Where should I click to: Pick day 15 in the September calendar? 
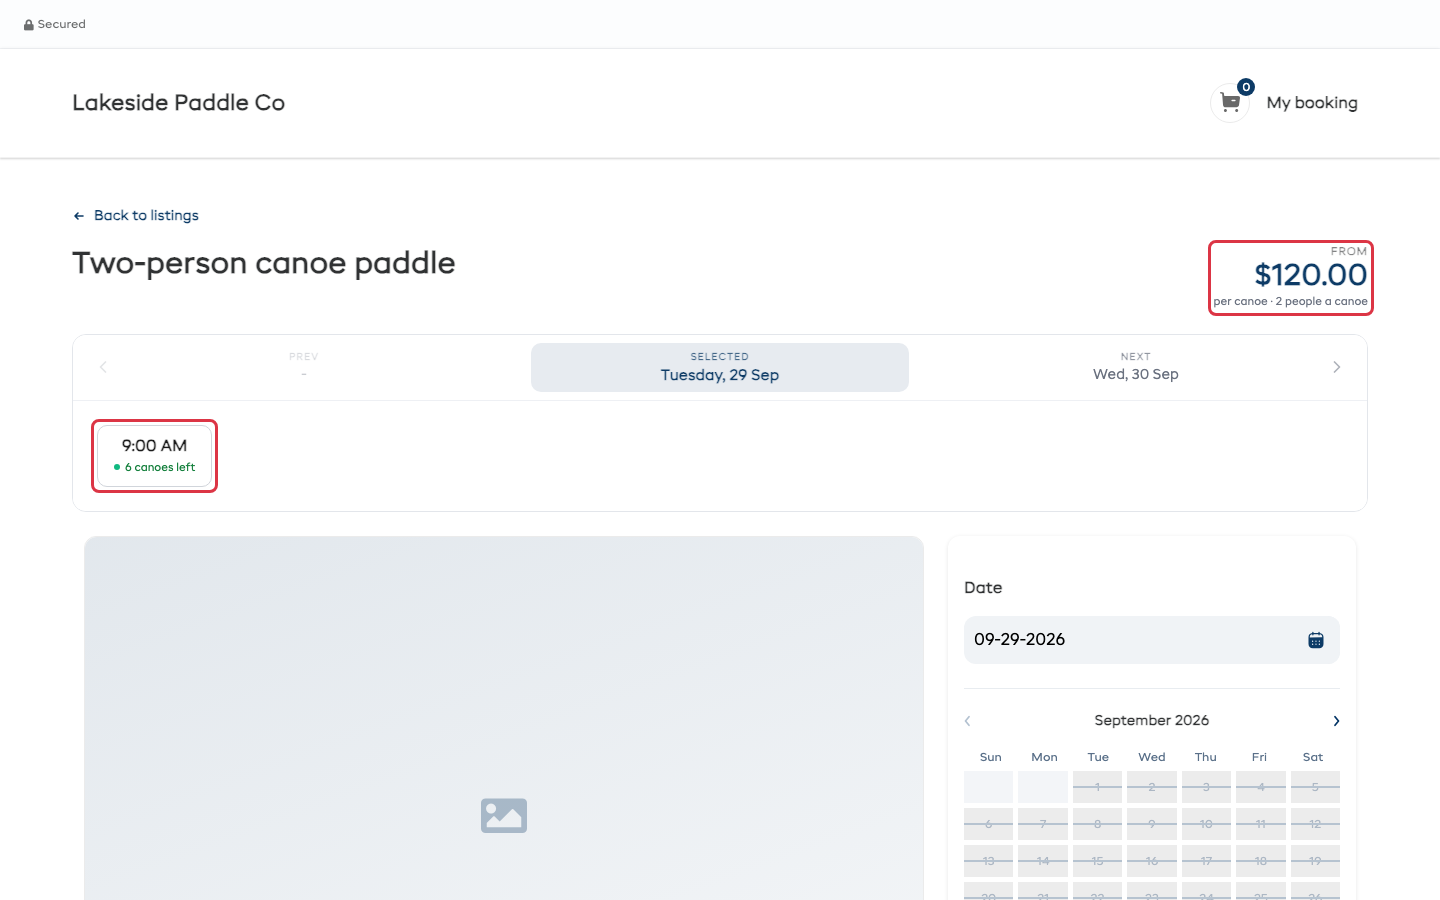1098,861
